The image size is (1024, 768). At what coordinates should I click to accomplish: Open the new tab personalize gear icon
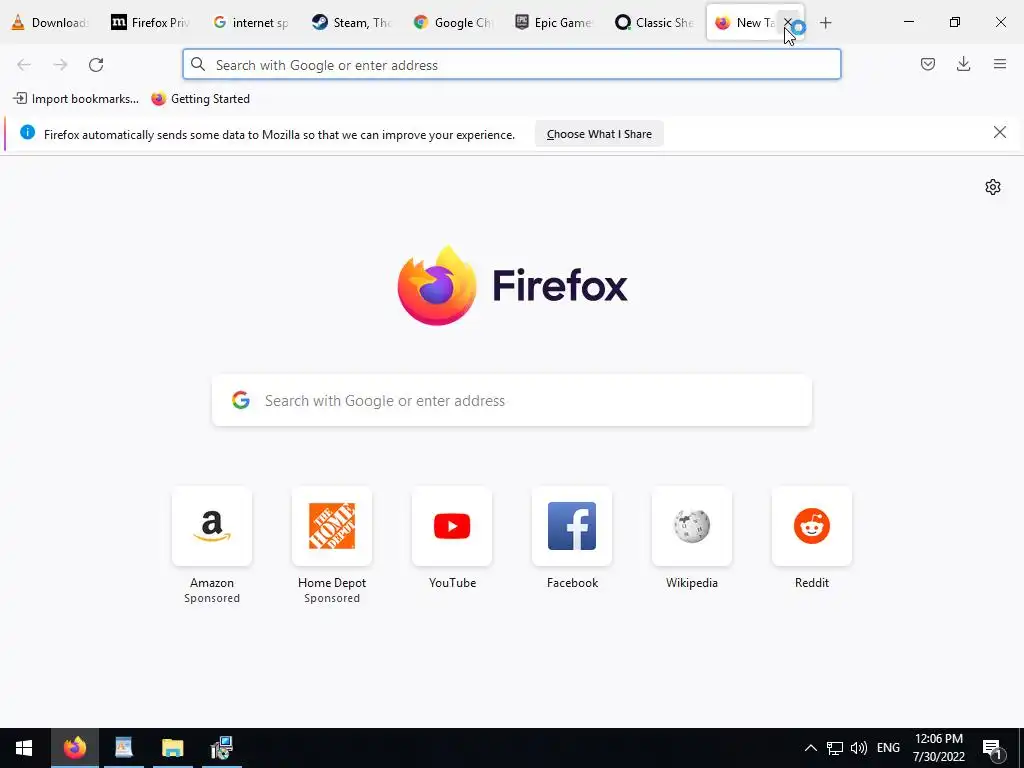coord(993,187)
